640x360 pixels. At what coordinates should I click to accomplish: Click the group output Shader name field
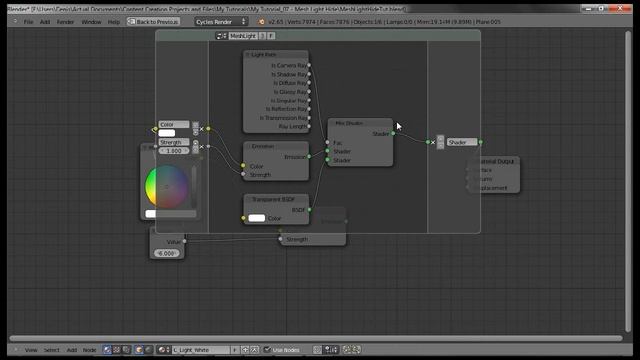(462, 142)
